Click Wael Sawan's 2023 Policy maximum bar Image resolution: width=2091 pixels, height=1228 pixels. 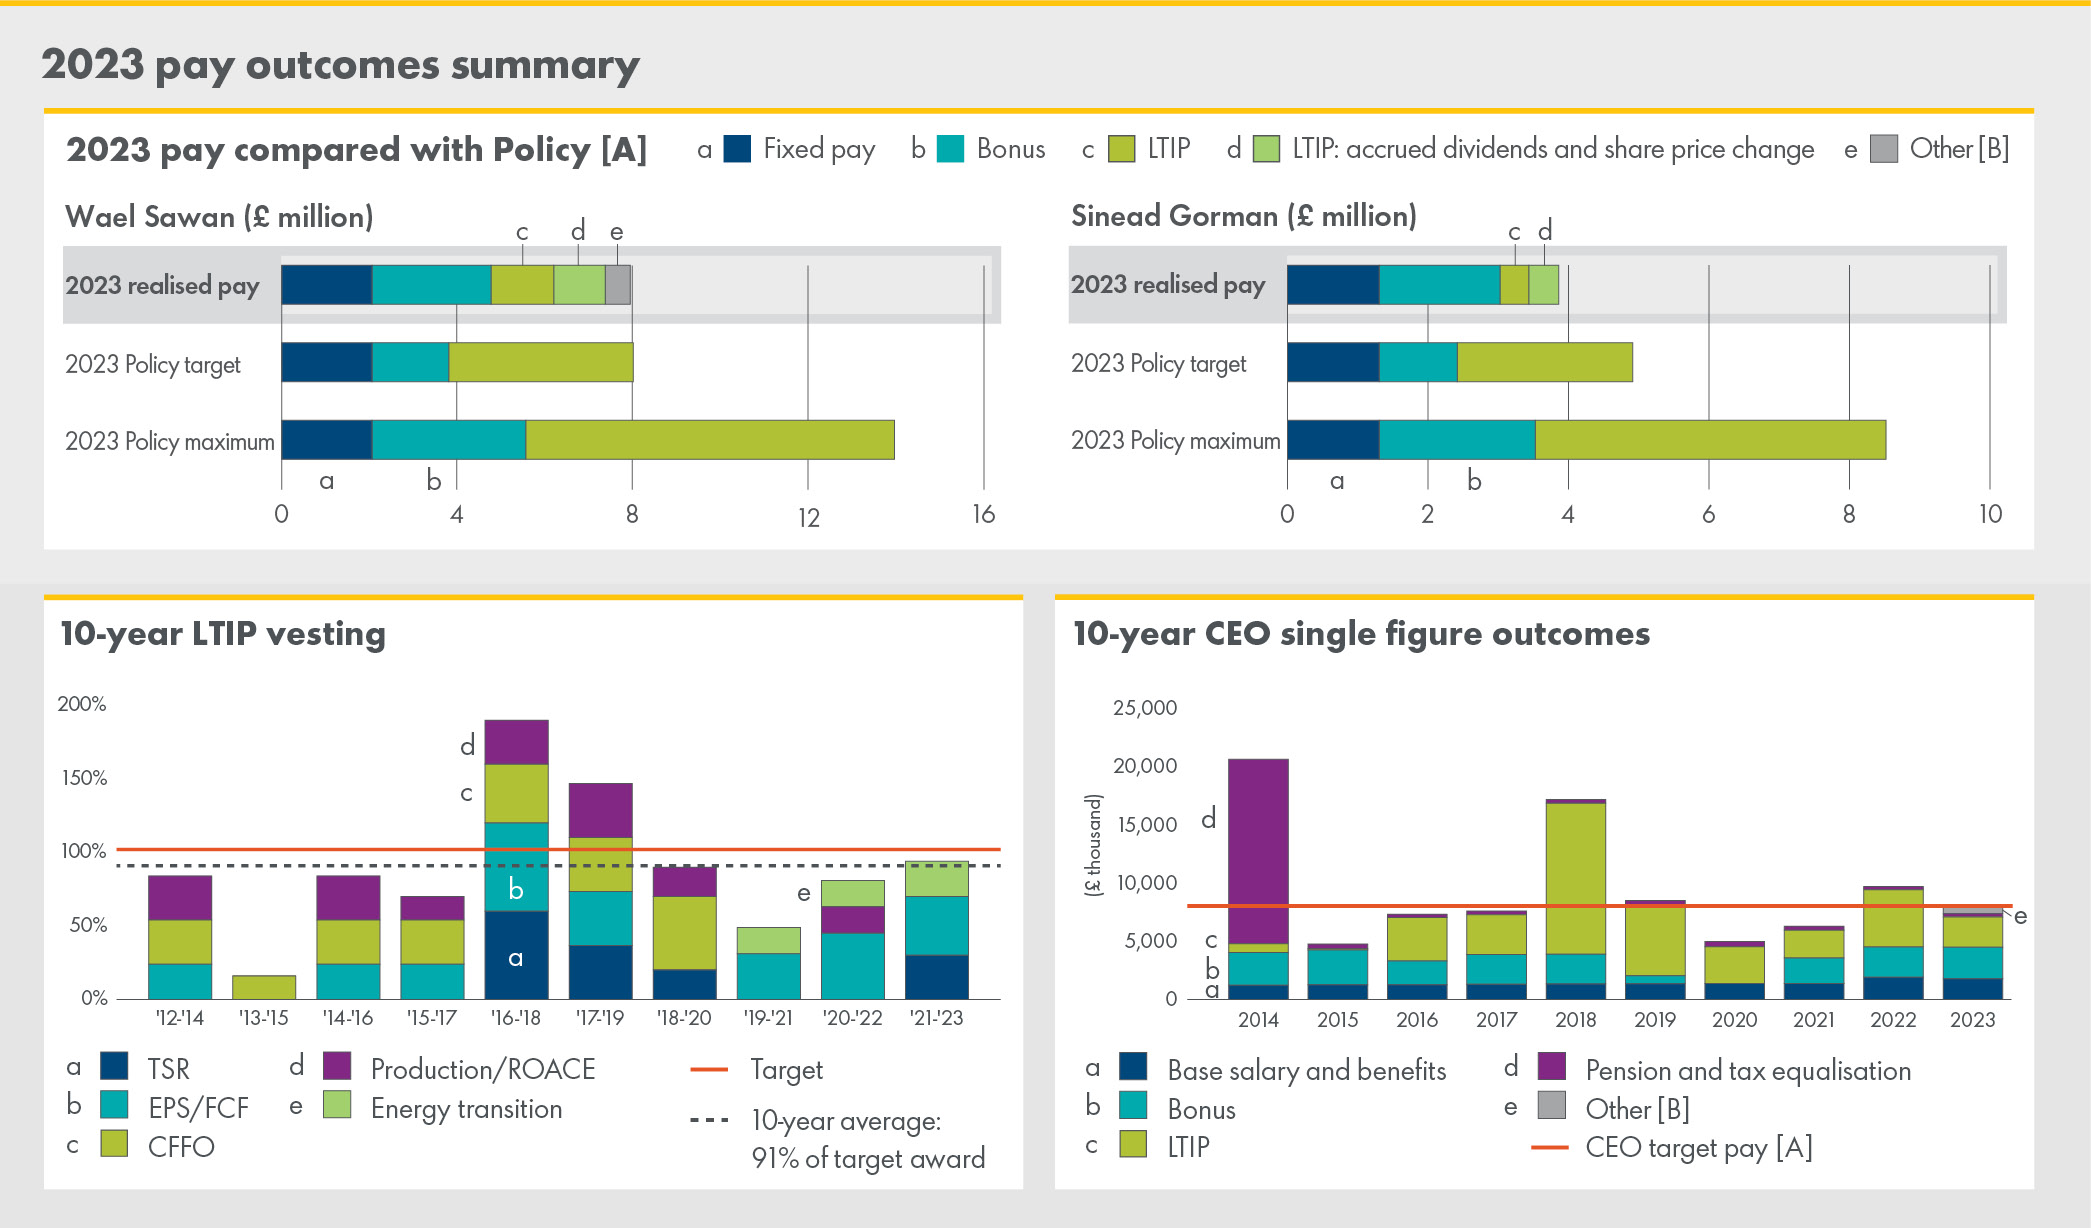click(588, 440)
